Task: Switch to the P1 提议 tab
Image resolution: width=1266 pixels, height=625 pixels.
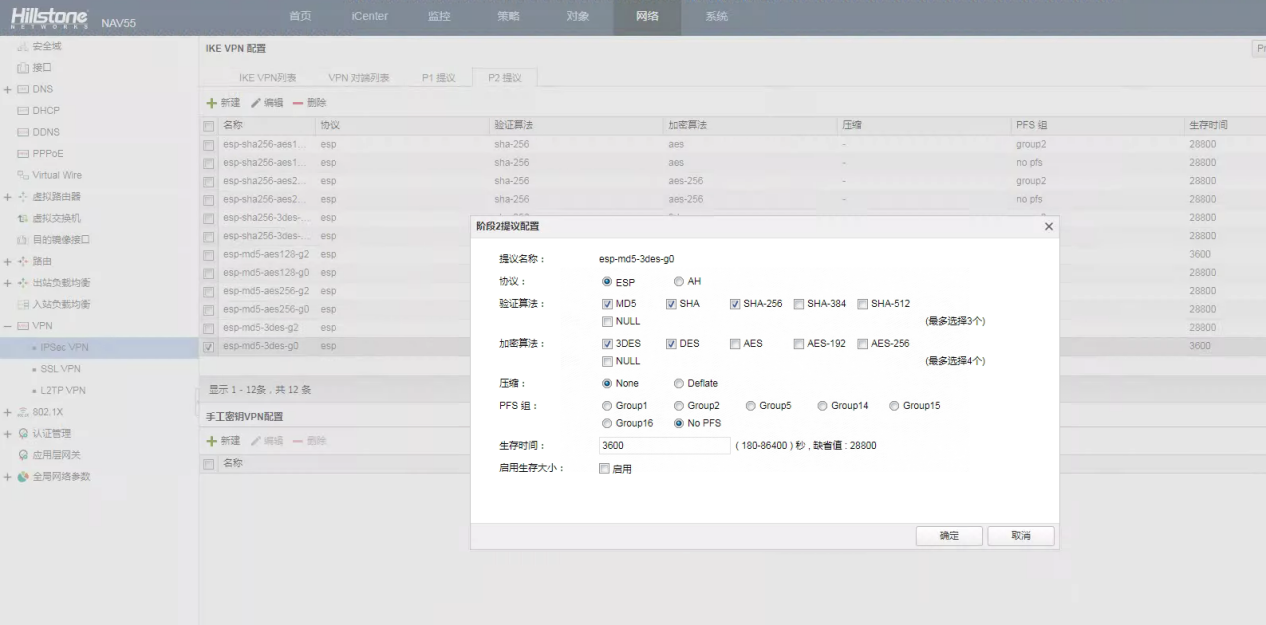Action: coord(439,78)
